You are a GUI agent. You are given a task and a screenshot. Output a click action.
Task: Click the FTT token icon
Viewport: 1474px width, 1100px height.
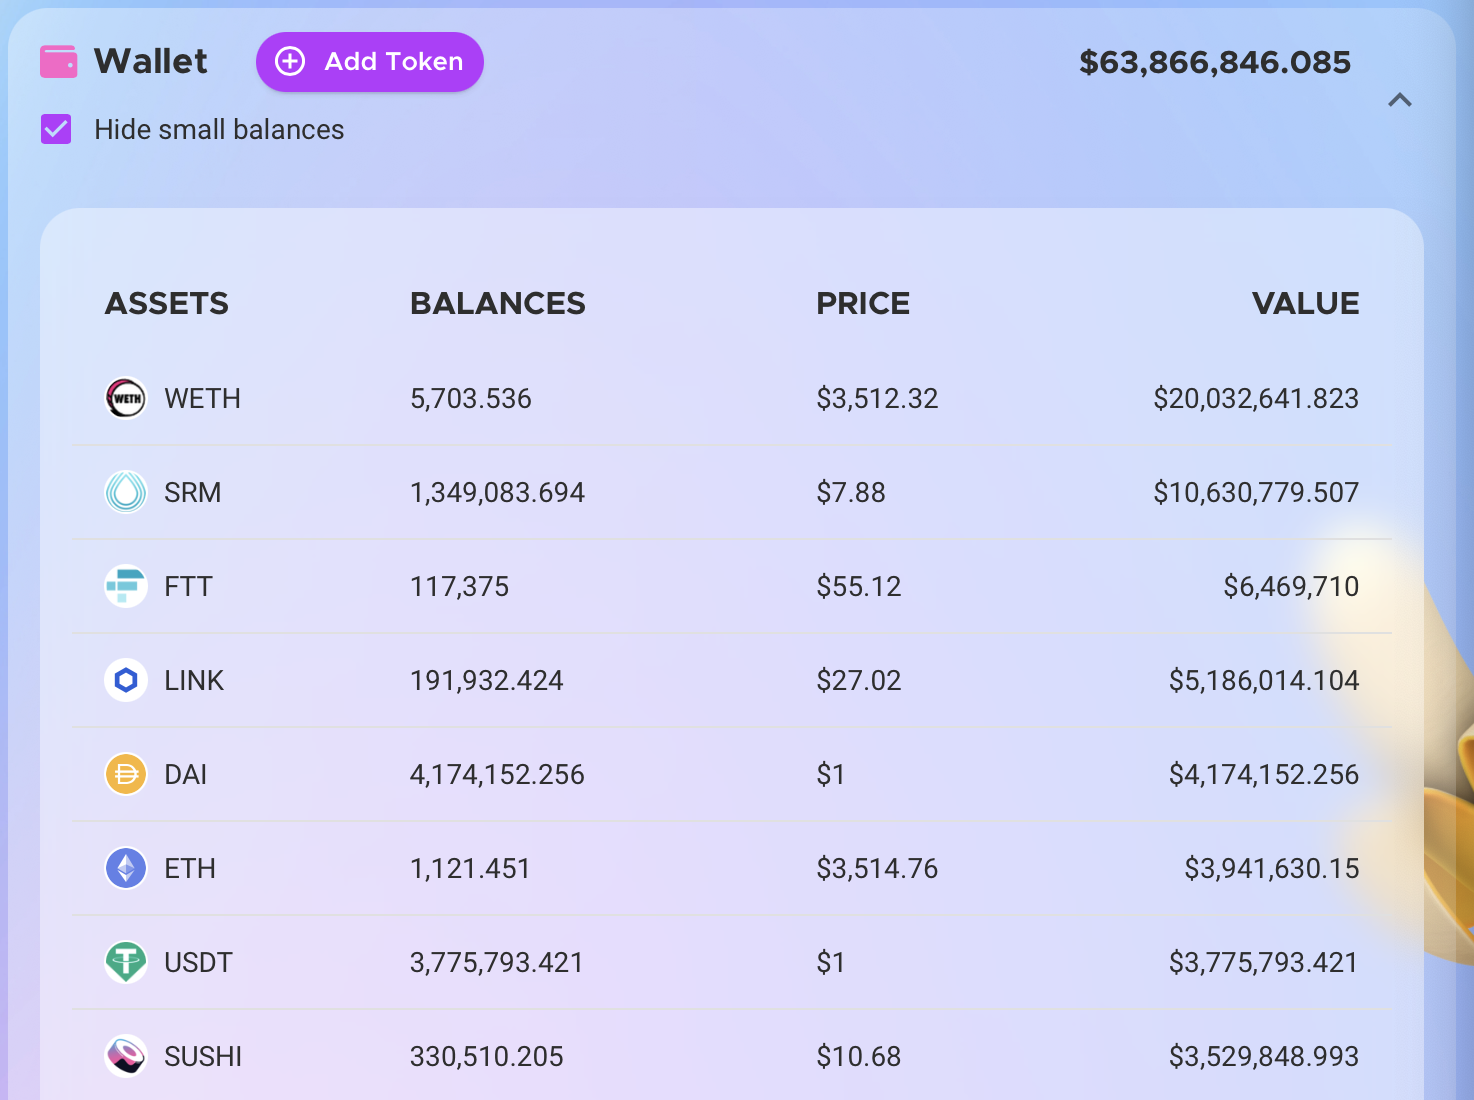point(126,586)
